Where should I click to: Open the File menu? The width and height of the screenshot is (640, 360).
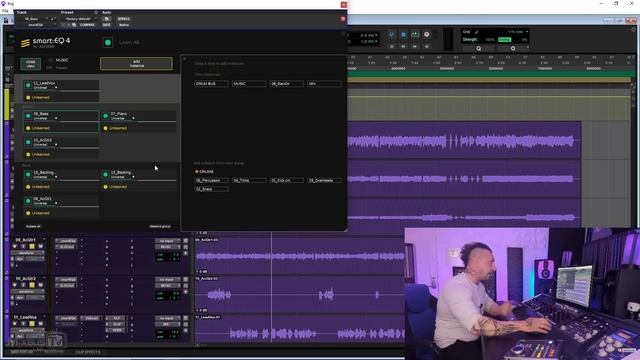tap(5, 11)
